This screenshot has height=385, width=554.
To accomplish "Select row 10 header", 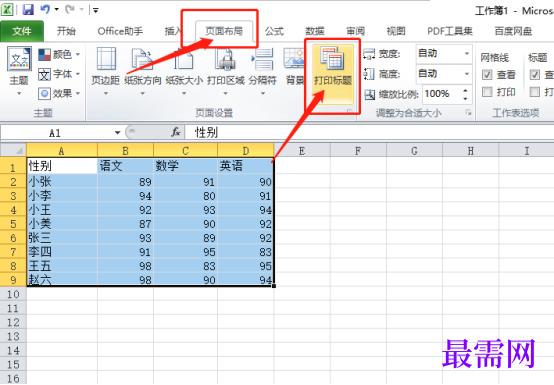I will tap(13, 294).
